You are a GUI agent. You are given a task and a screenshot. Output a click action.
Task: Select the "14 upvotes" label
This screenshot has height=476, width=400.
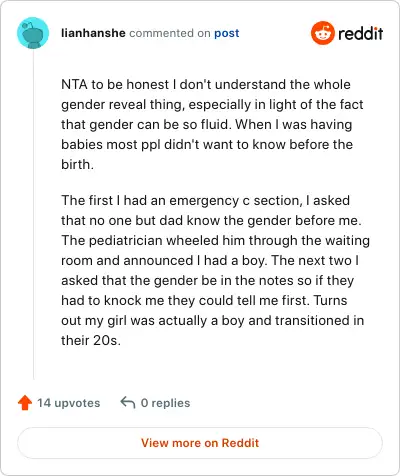pos(69,403)
